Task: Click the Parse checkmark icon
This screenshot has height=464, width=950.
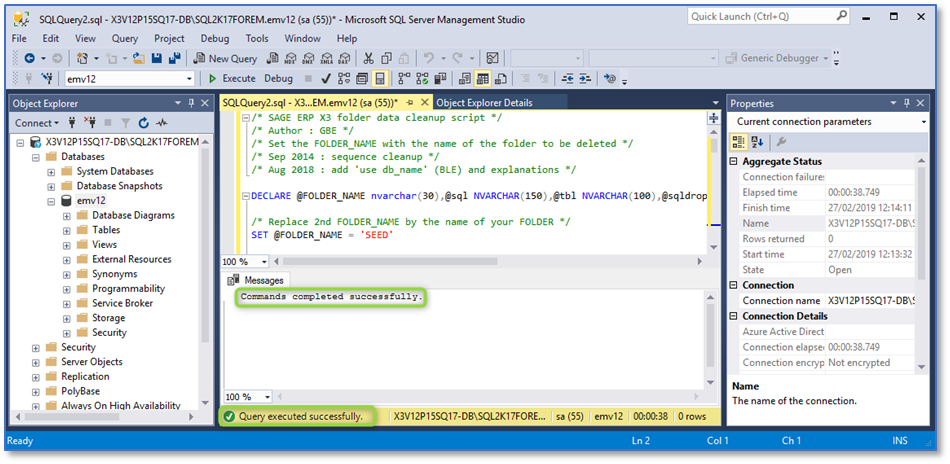Action: click(x=326, y=78)
